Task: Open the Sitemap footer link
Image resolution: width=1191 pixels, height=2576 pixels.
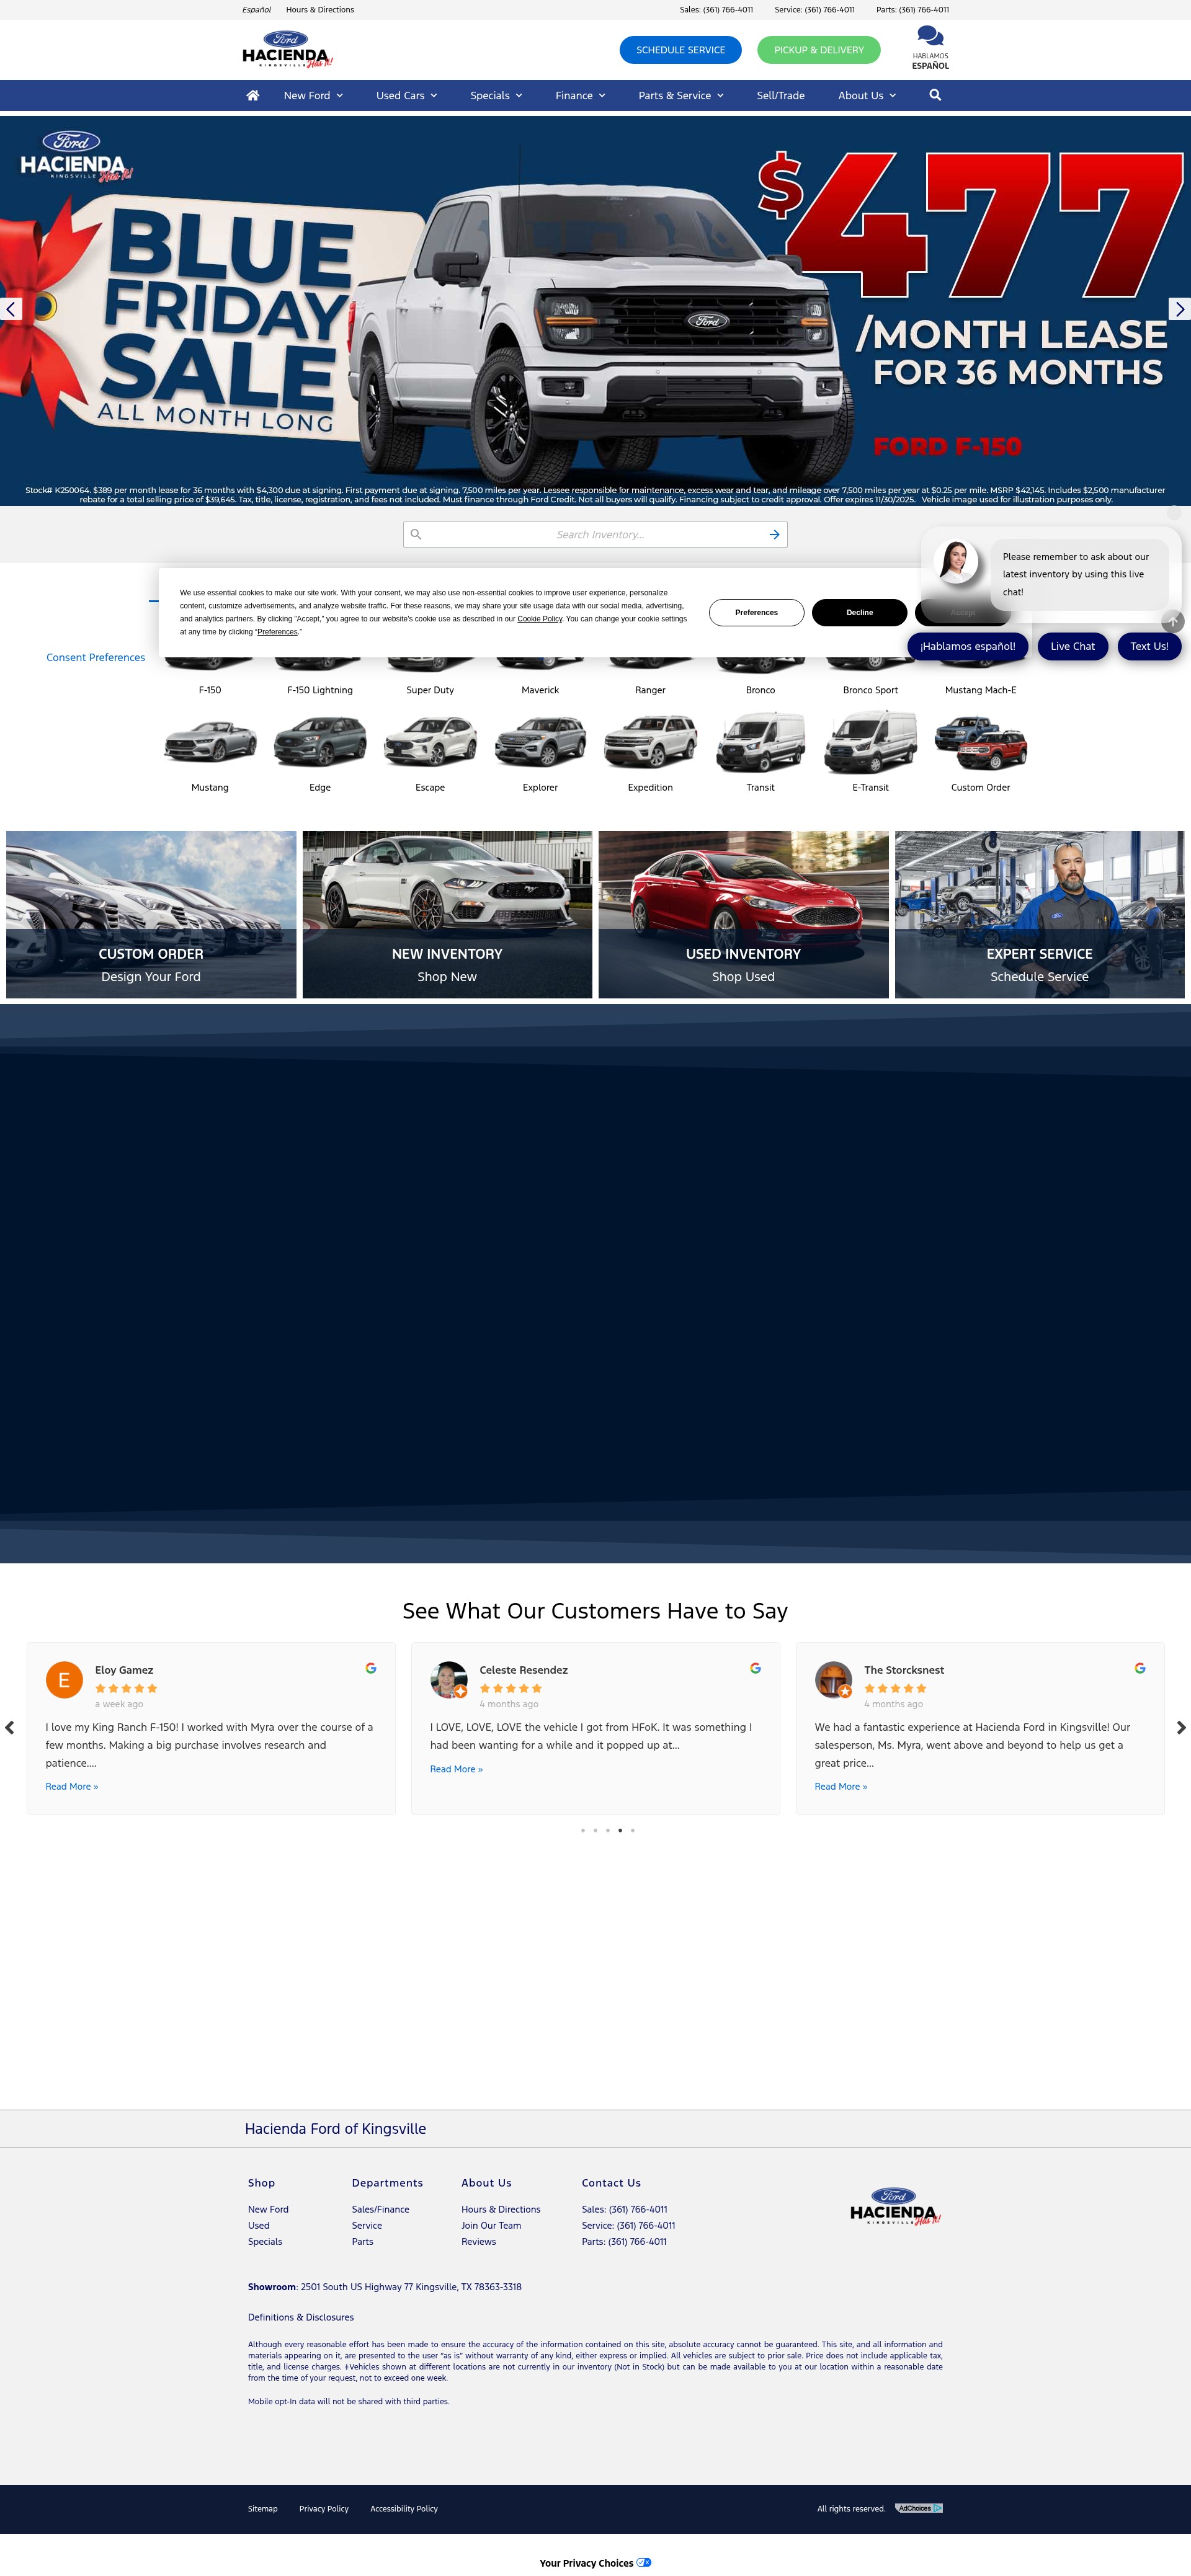Action: [263, 2508]
